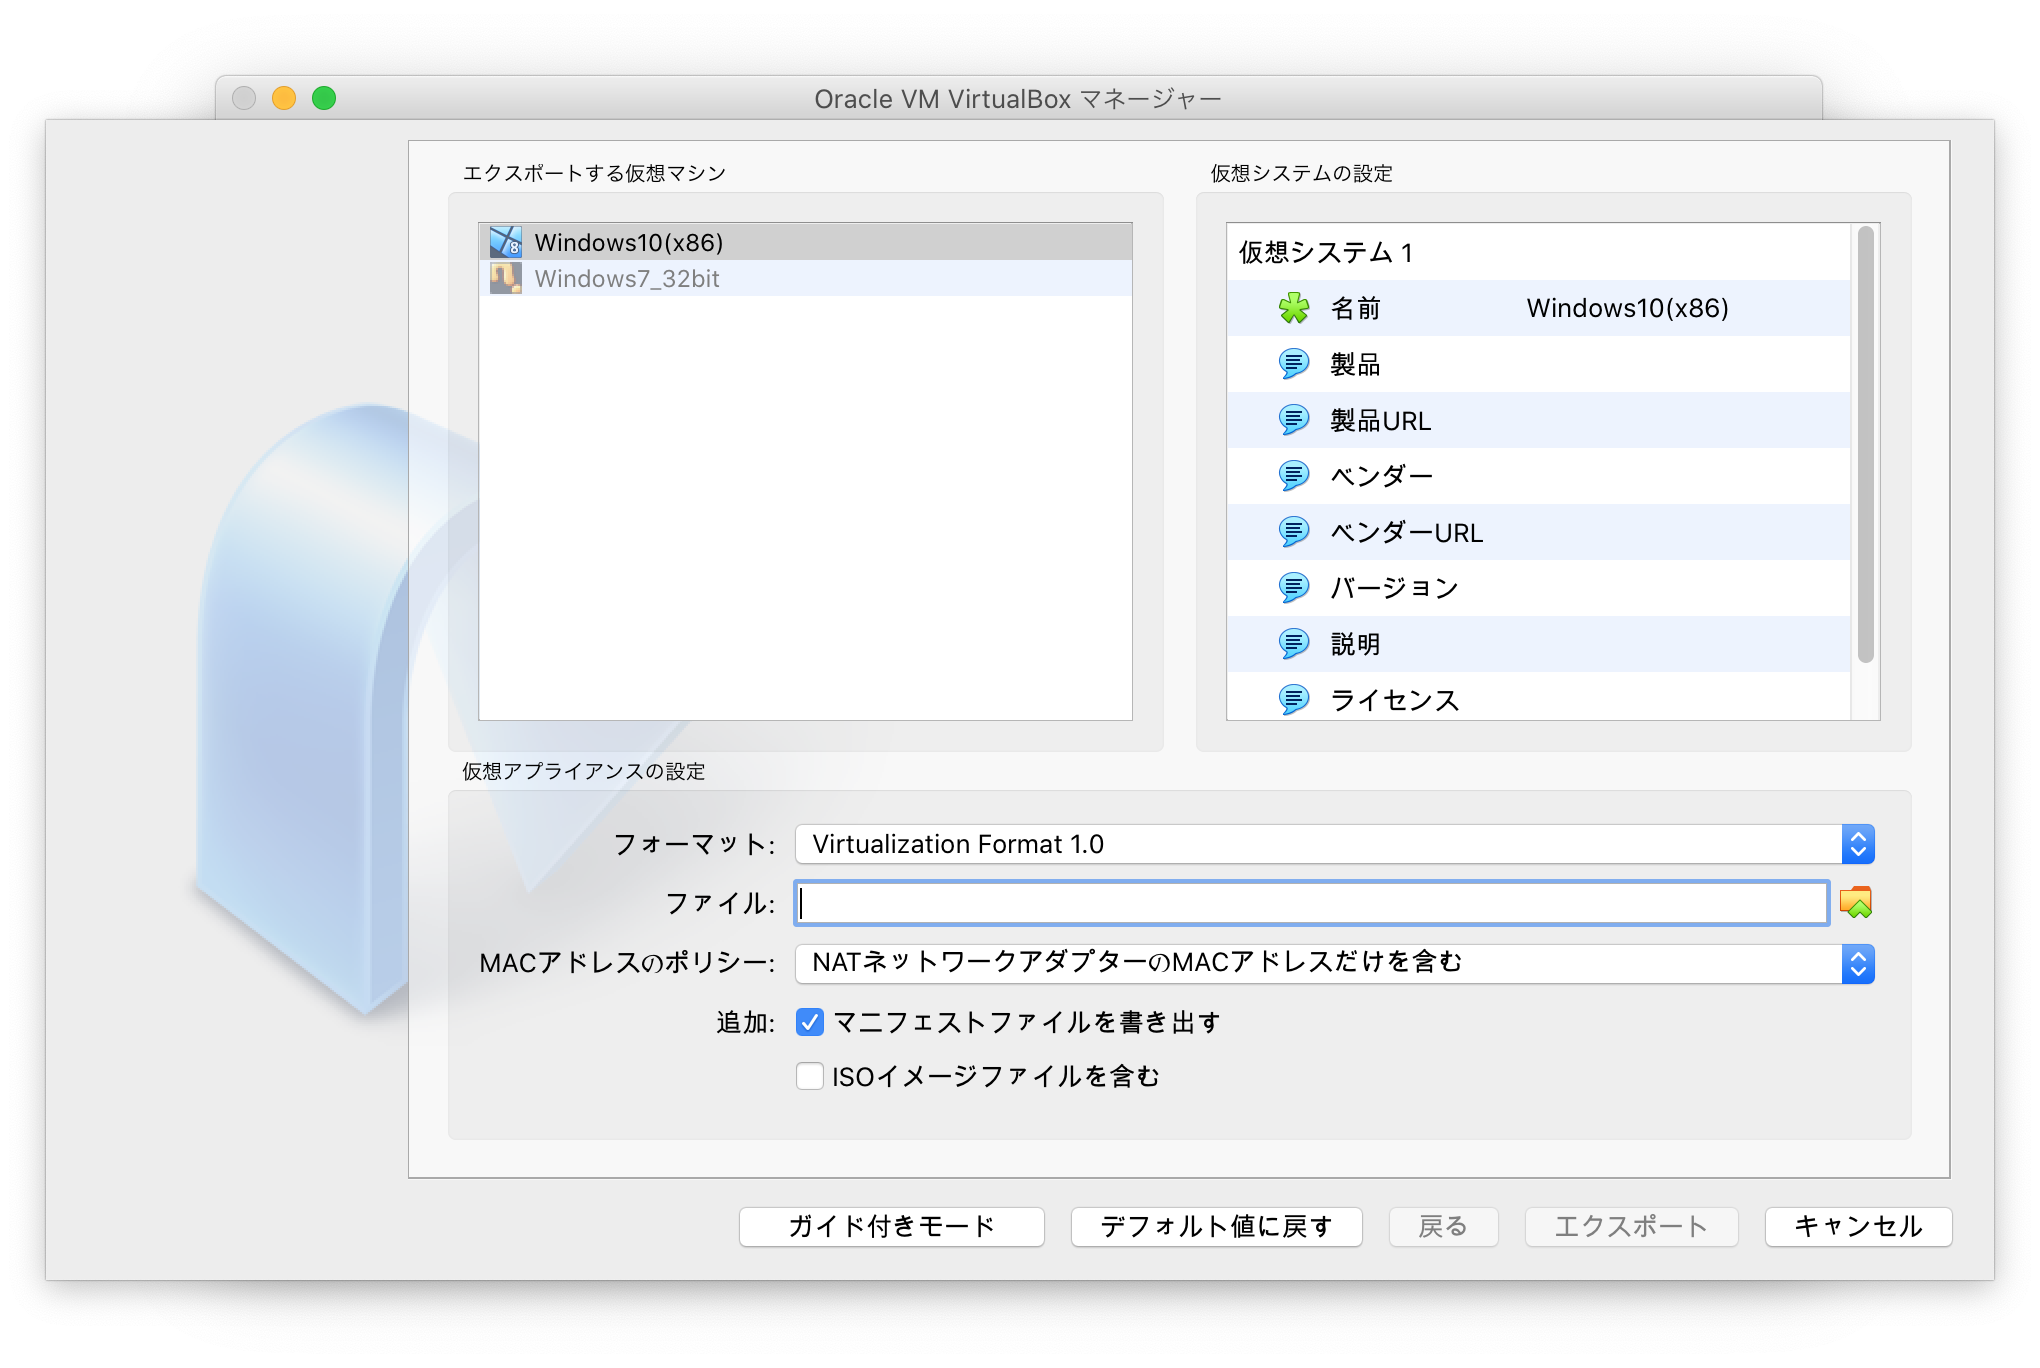
Task: Open the MACアドレスのポリシー dropdown
Action: (1857, 963)
